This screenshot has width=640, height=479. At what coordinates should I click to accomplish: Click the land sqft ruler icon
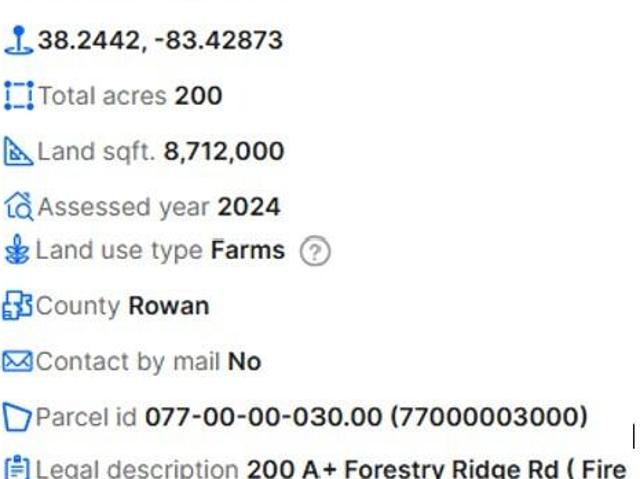(18, 152)
